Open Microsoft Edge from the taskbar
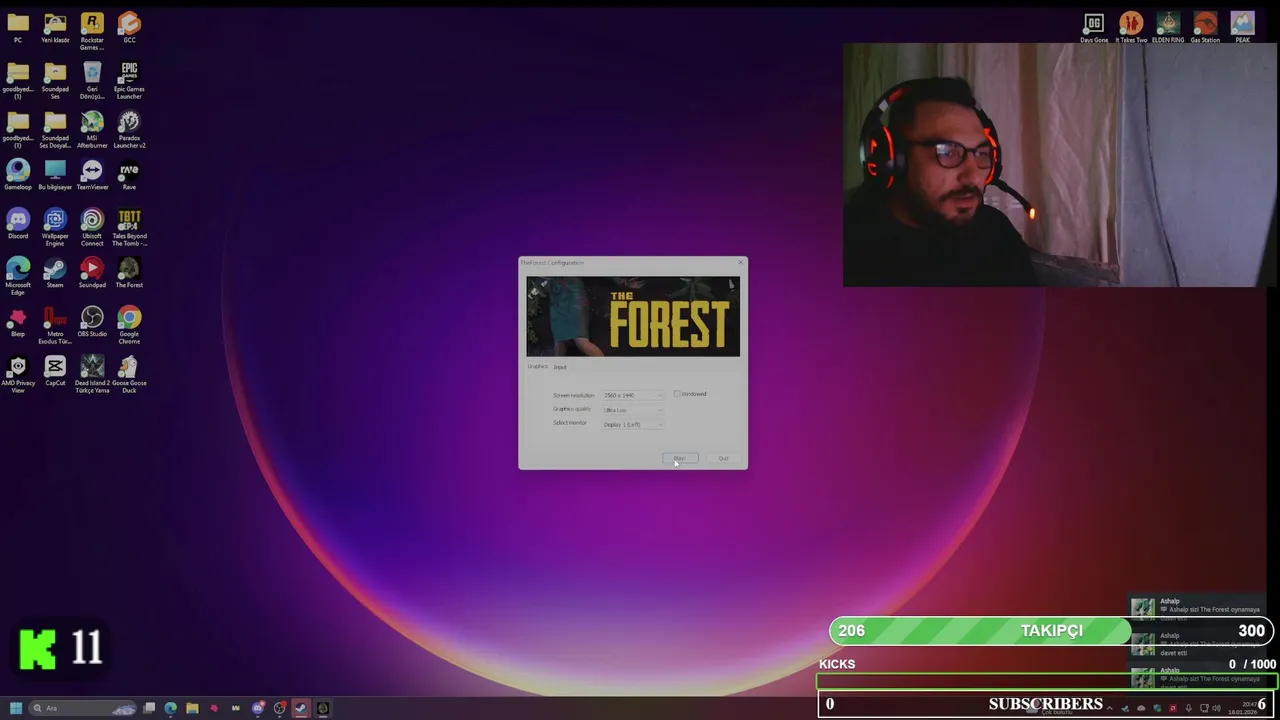Viewport: 1280px width, 720px height. pos(171,708)
